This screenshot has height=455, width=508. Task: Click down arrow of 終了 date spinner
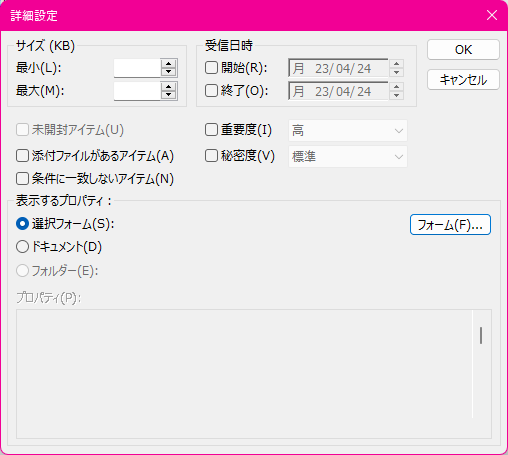[396, 95]
